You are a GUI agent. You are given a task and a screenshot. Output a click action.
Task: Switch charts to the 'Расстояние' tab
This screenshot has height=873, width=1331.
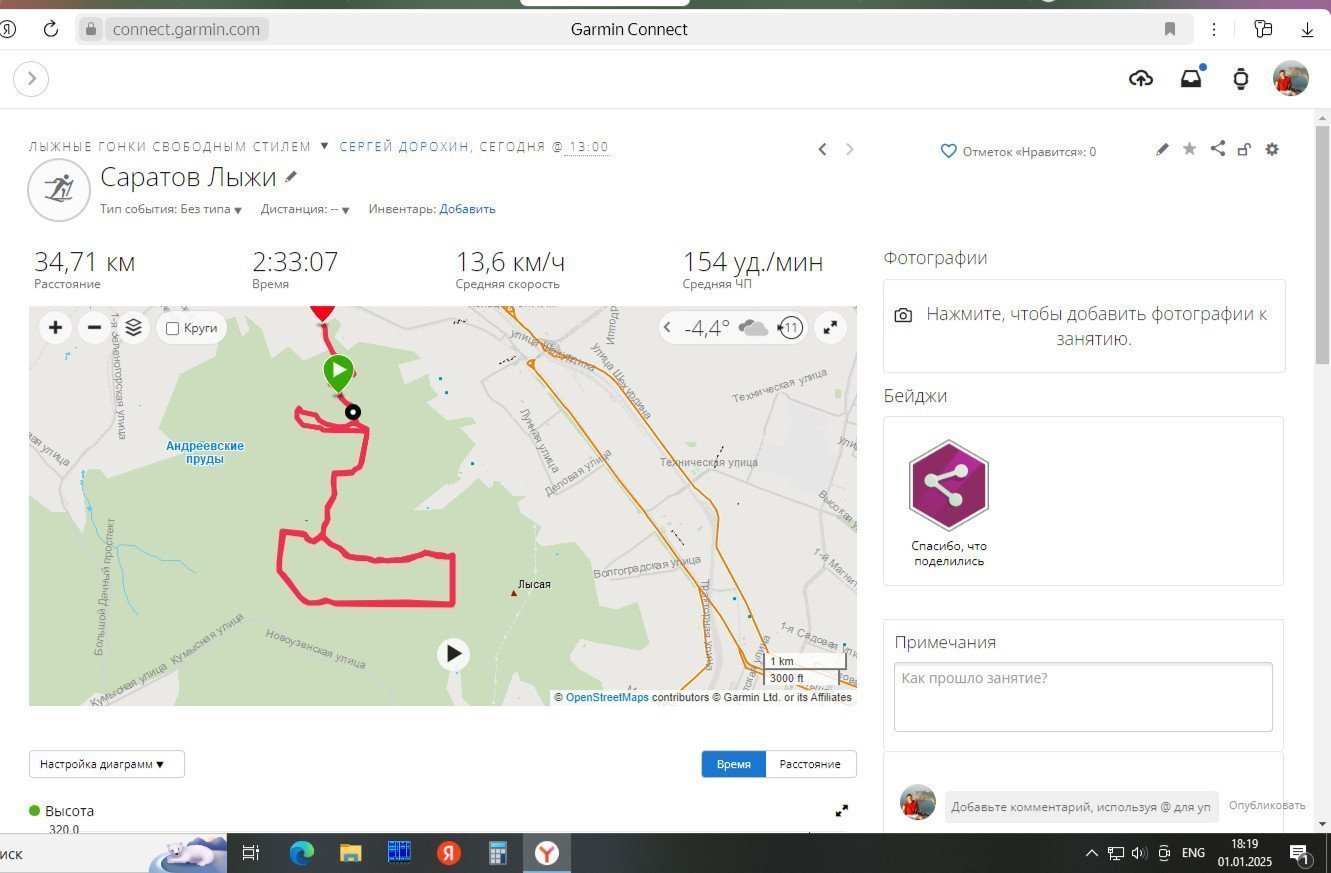[810, 764]
